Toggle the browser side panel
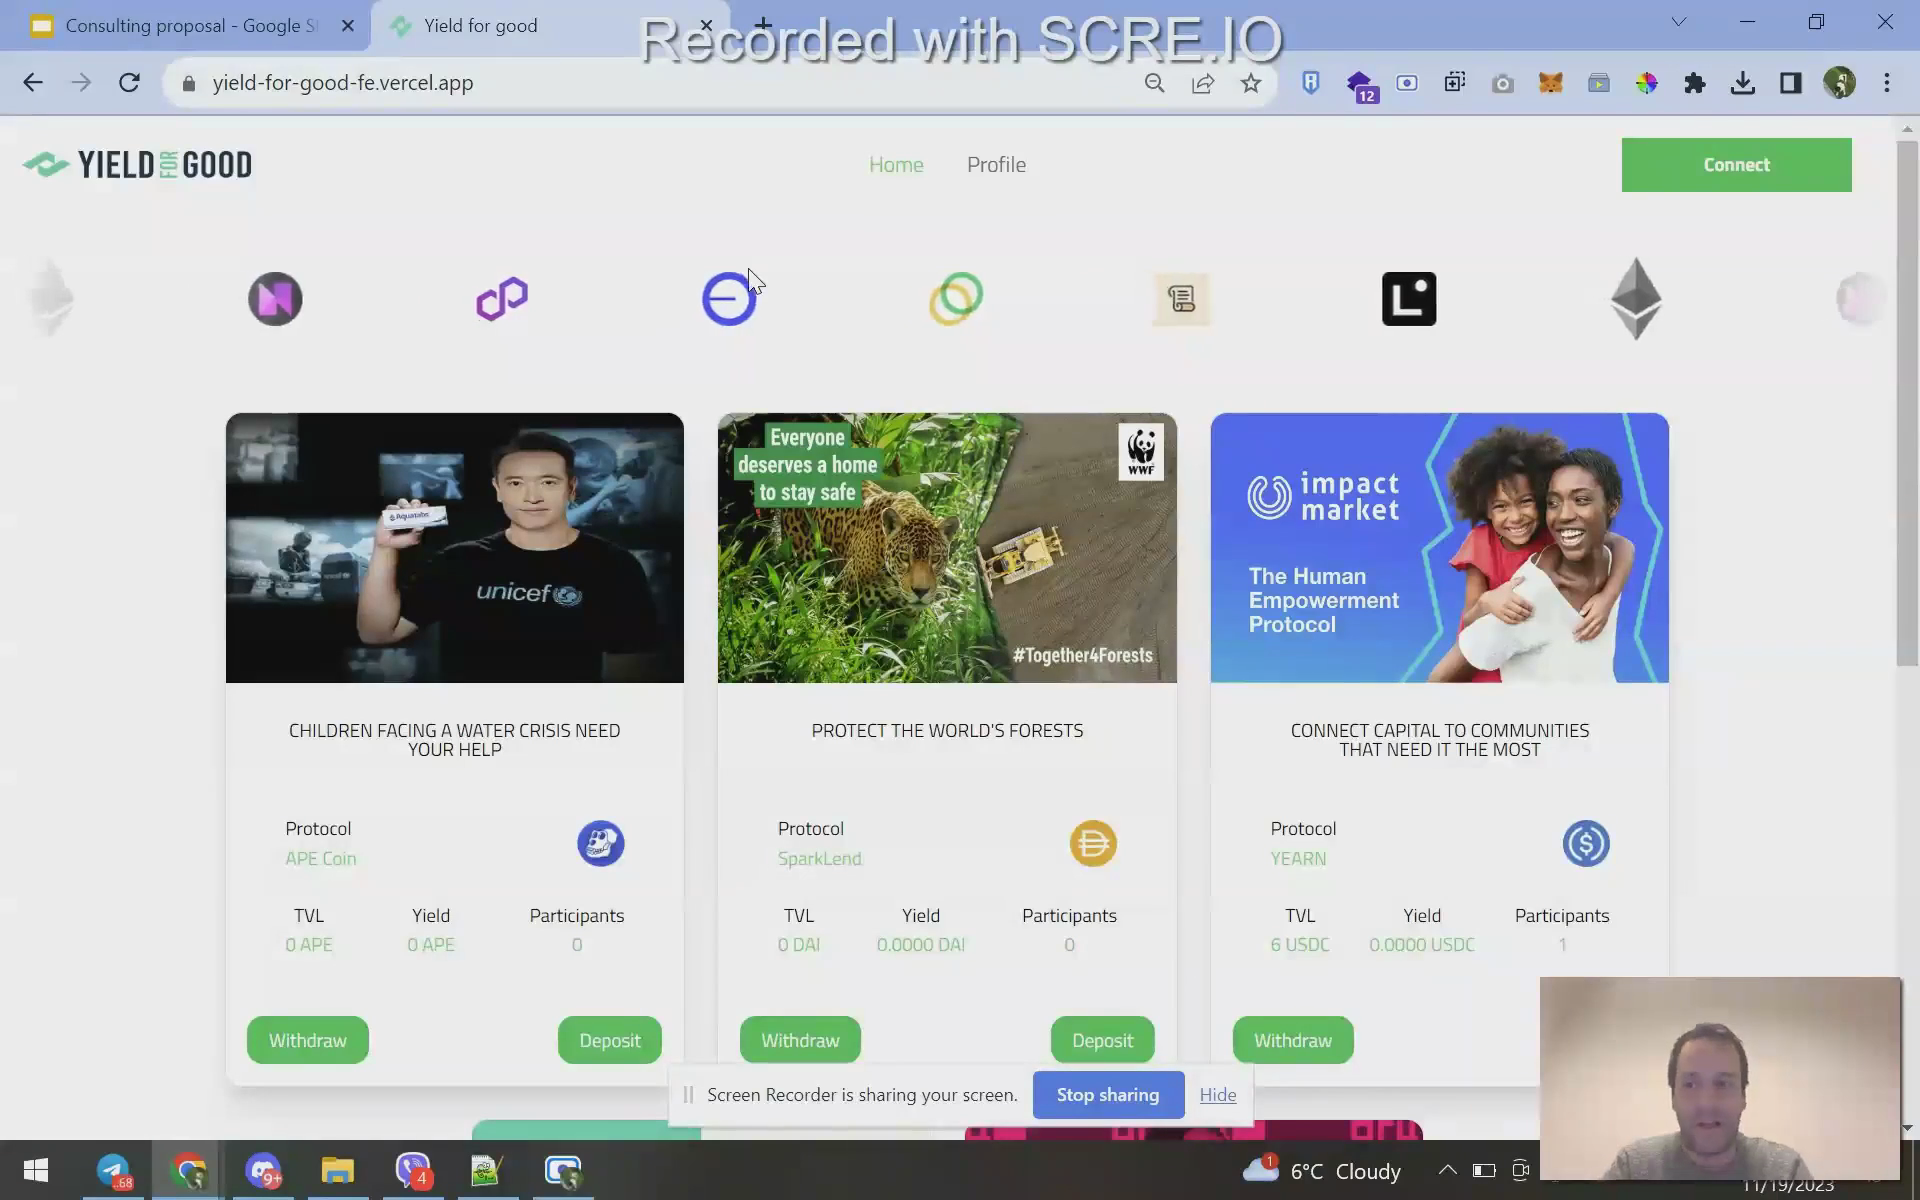Viewport: 1920px width, 1200px height. [1790, 83]
